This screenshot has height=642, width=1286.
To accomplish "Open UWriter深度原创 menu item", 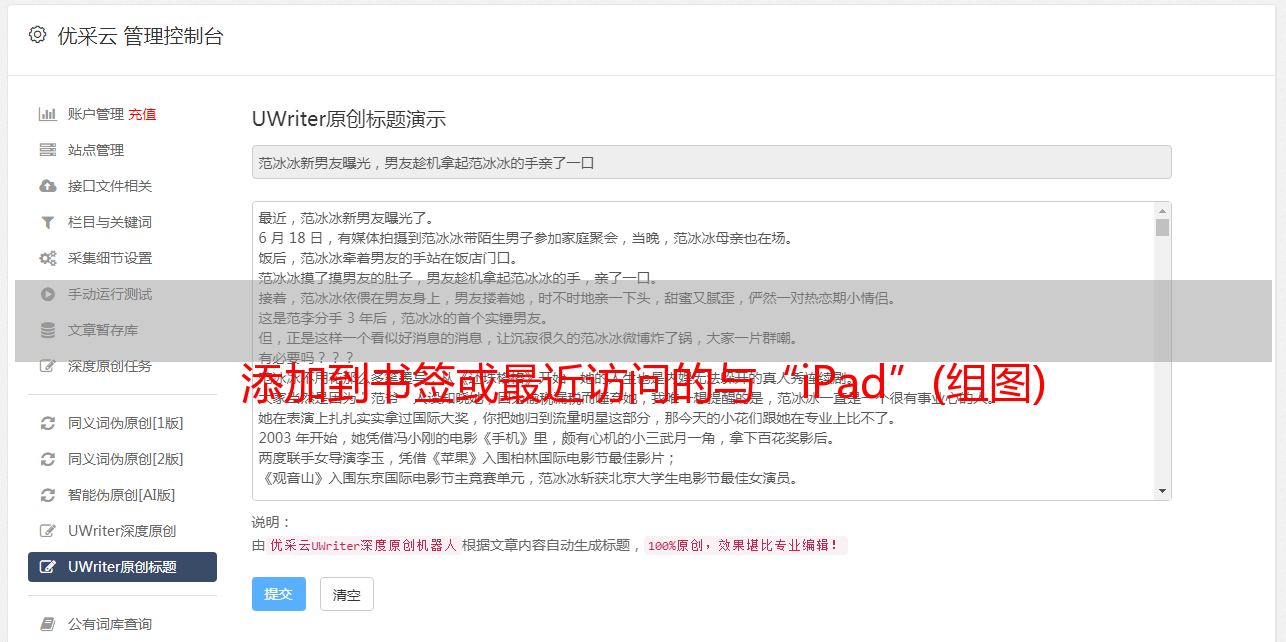I will (122, 531).
